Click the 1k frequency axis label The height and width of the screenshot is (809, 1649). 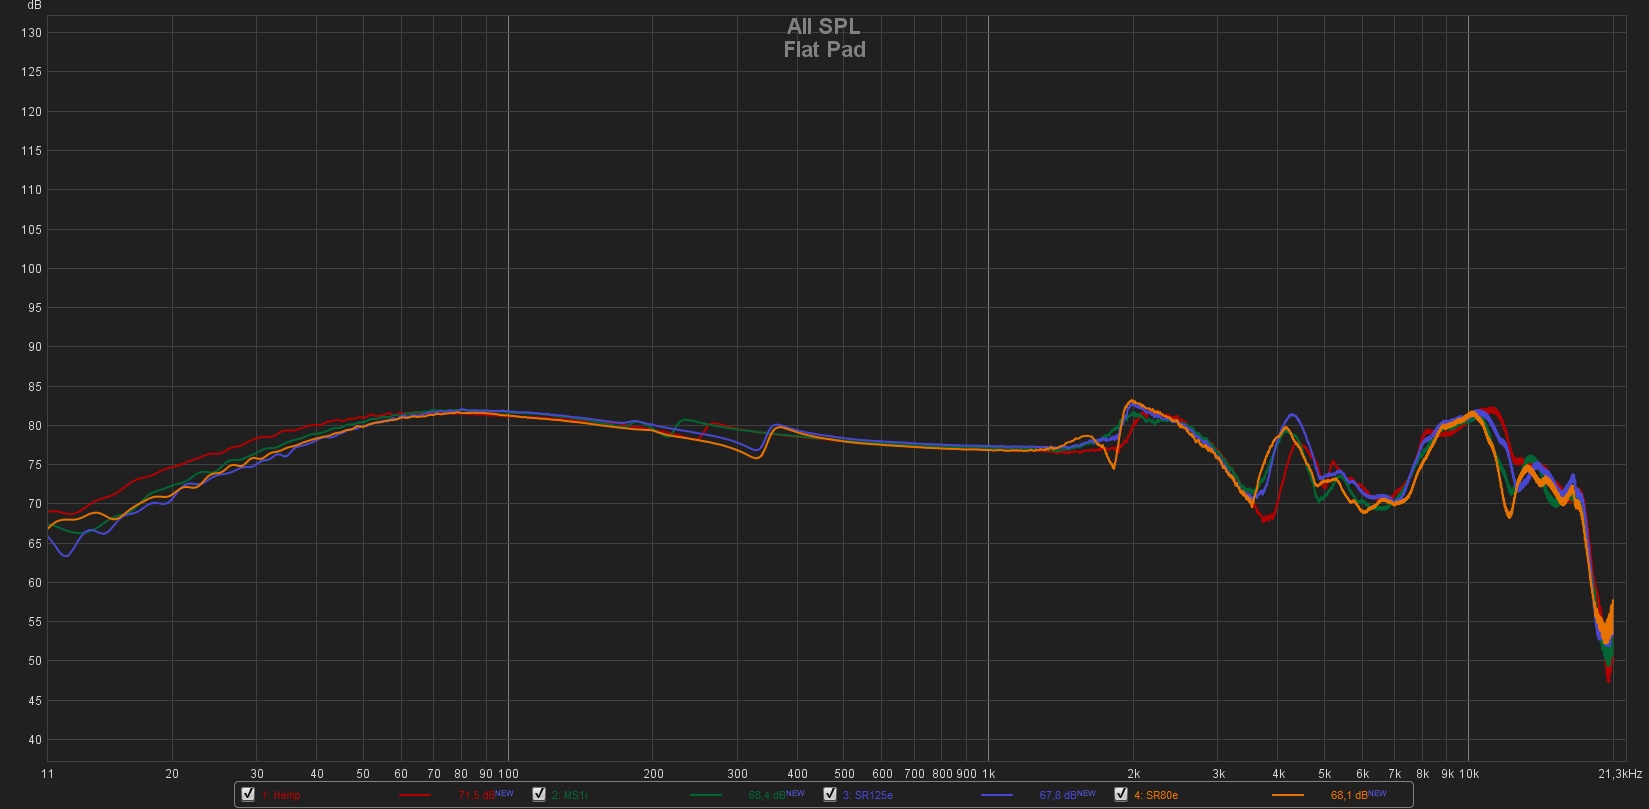pyautogui.click(x=988, y=774)
